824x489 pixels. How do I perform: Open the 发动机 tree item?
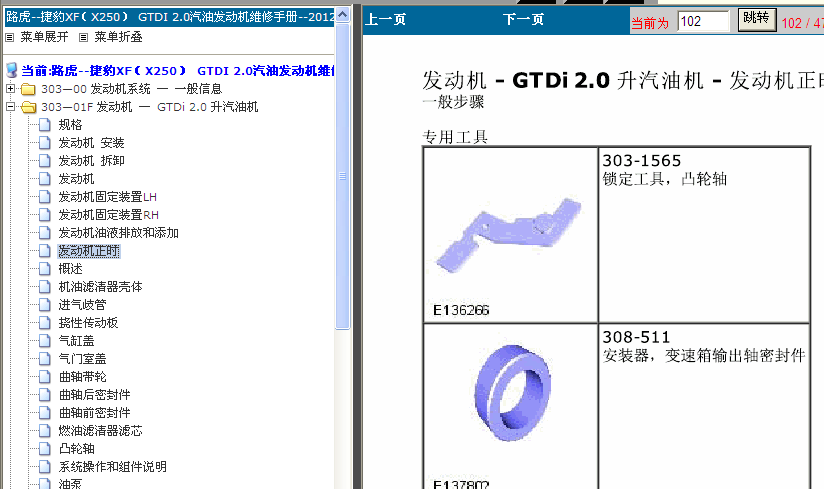point(76,179)
